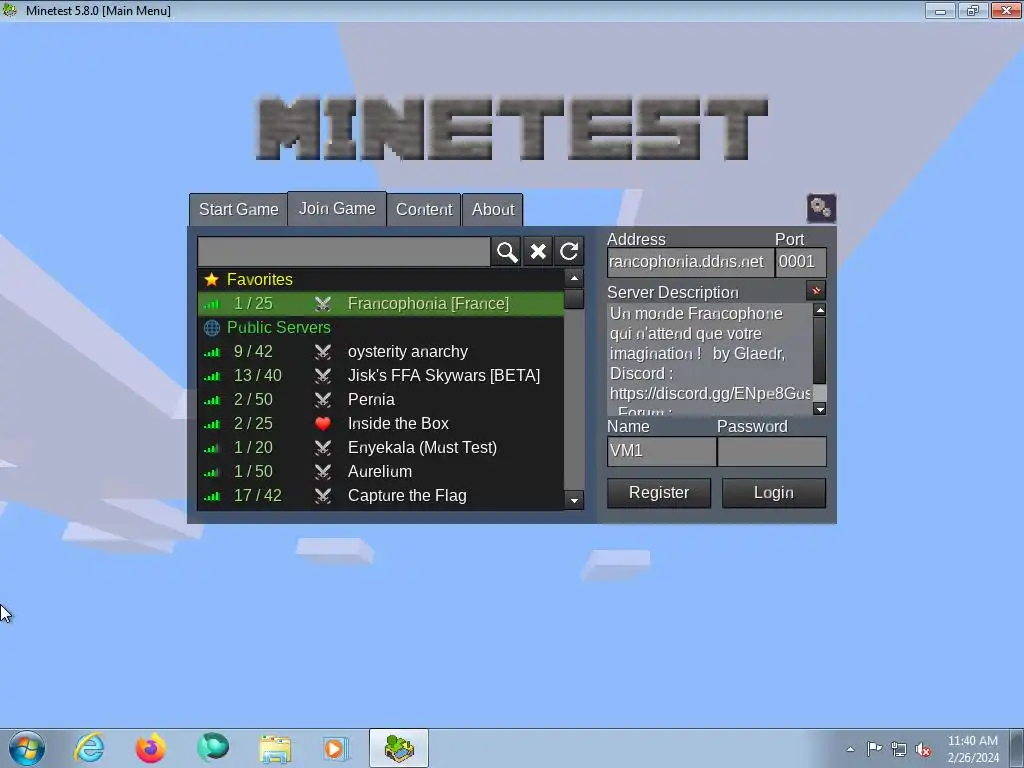Click the Register button
Screen dimensions: 1024x768
[x=659, y=493]
